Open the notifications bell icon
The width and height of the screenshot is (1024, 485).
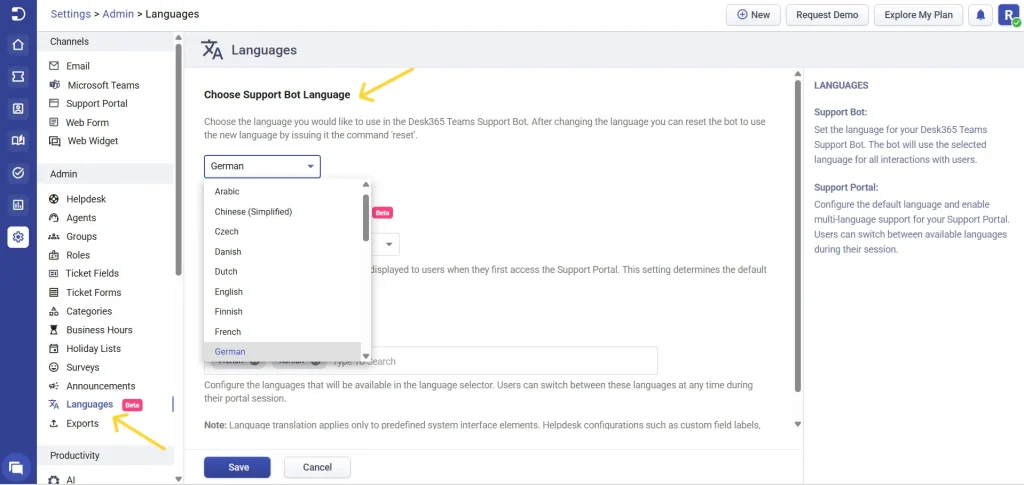tap(980, 14)
